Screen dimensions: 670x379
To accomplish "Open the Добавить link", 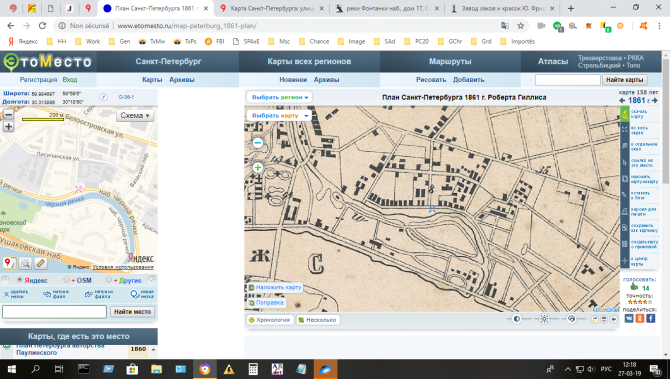I will 468,79.
